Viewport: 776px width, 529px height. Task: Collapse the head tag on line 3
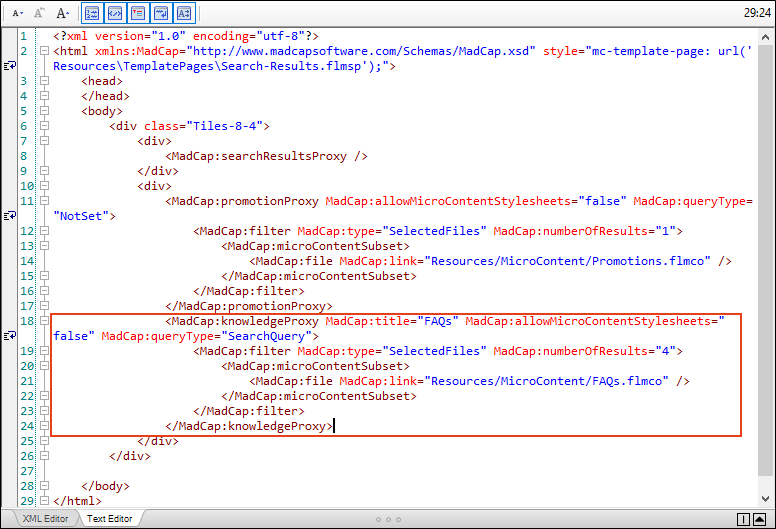coord(45,81)
